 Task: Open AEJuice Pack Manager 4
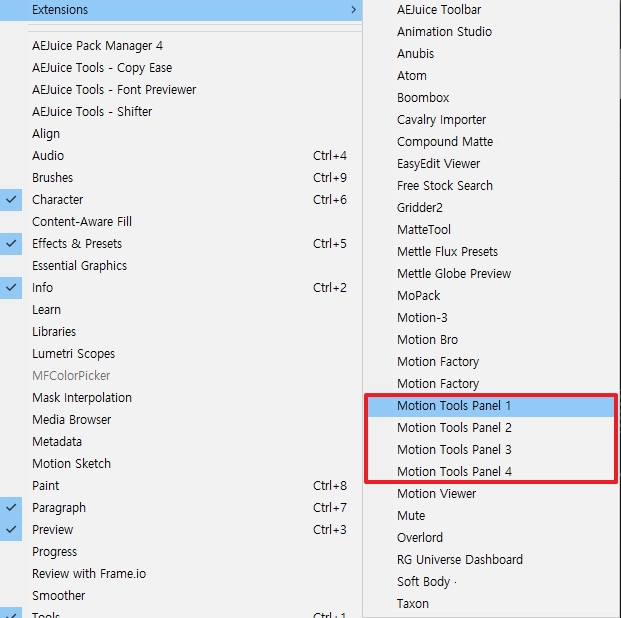tap(97, 46)
